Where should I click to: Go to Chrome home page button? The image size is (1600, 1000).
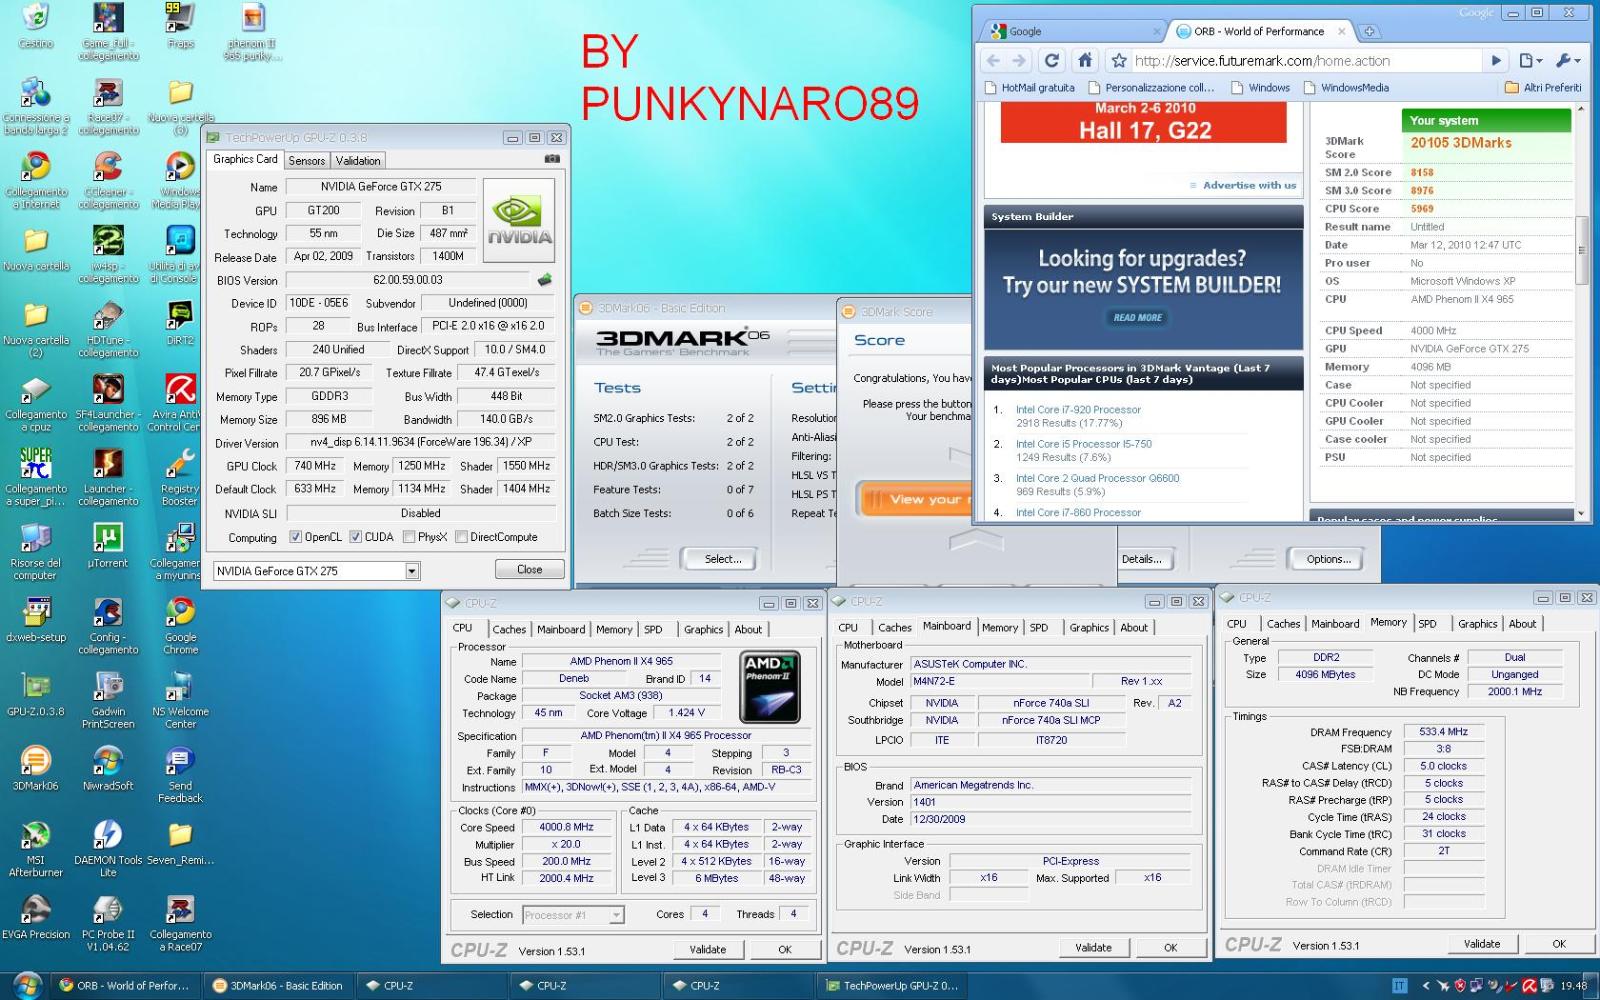(1085, 60)
